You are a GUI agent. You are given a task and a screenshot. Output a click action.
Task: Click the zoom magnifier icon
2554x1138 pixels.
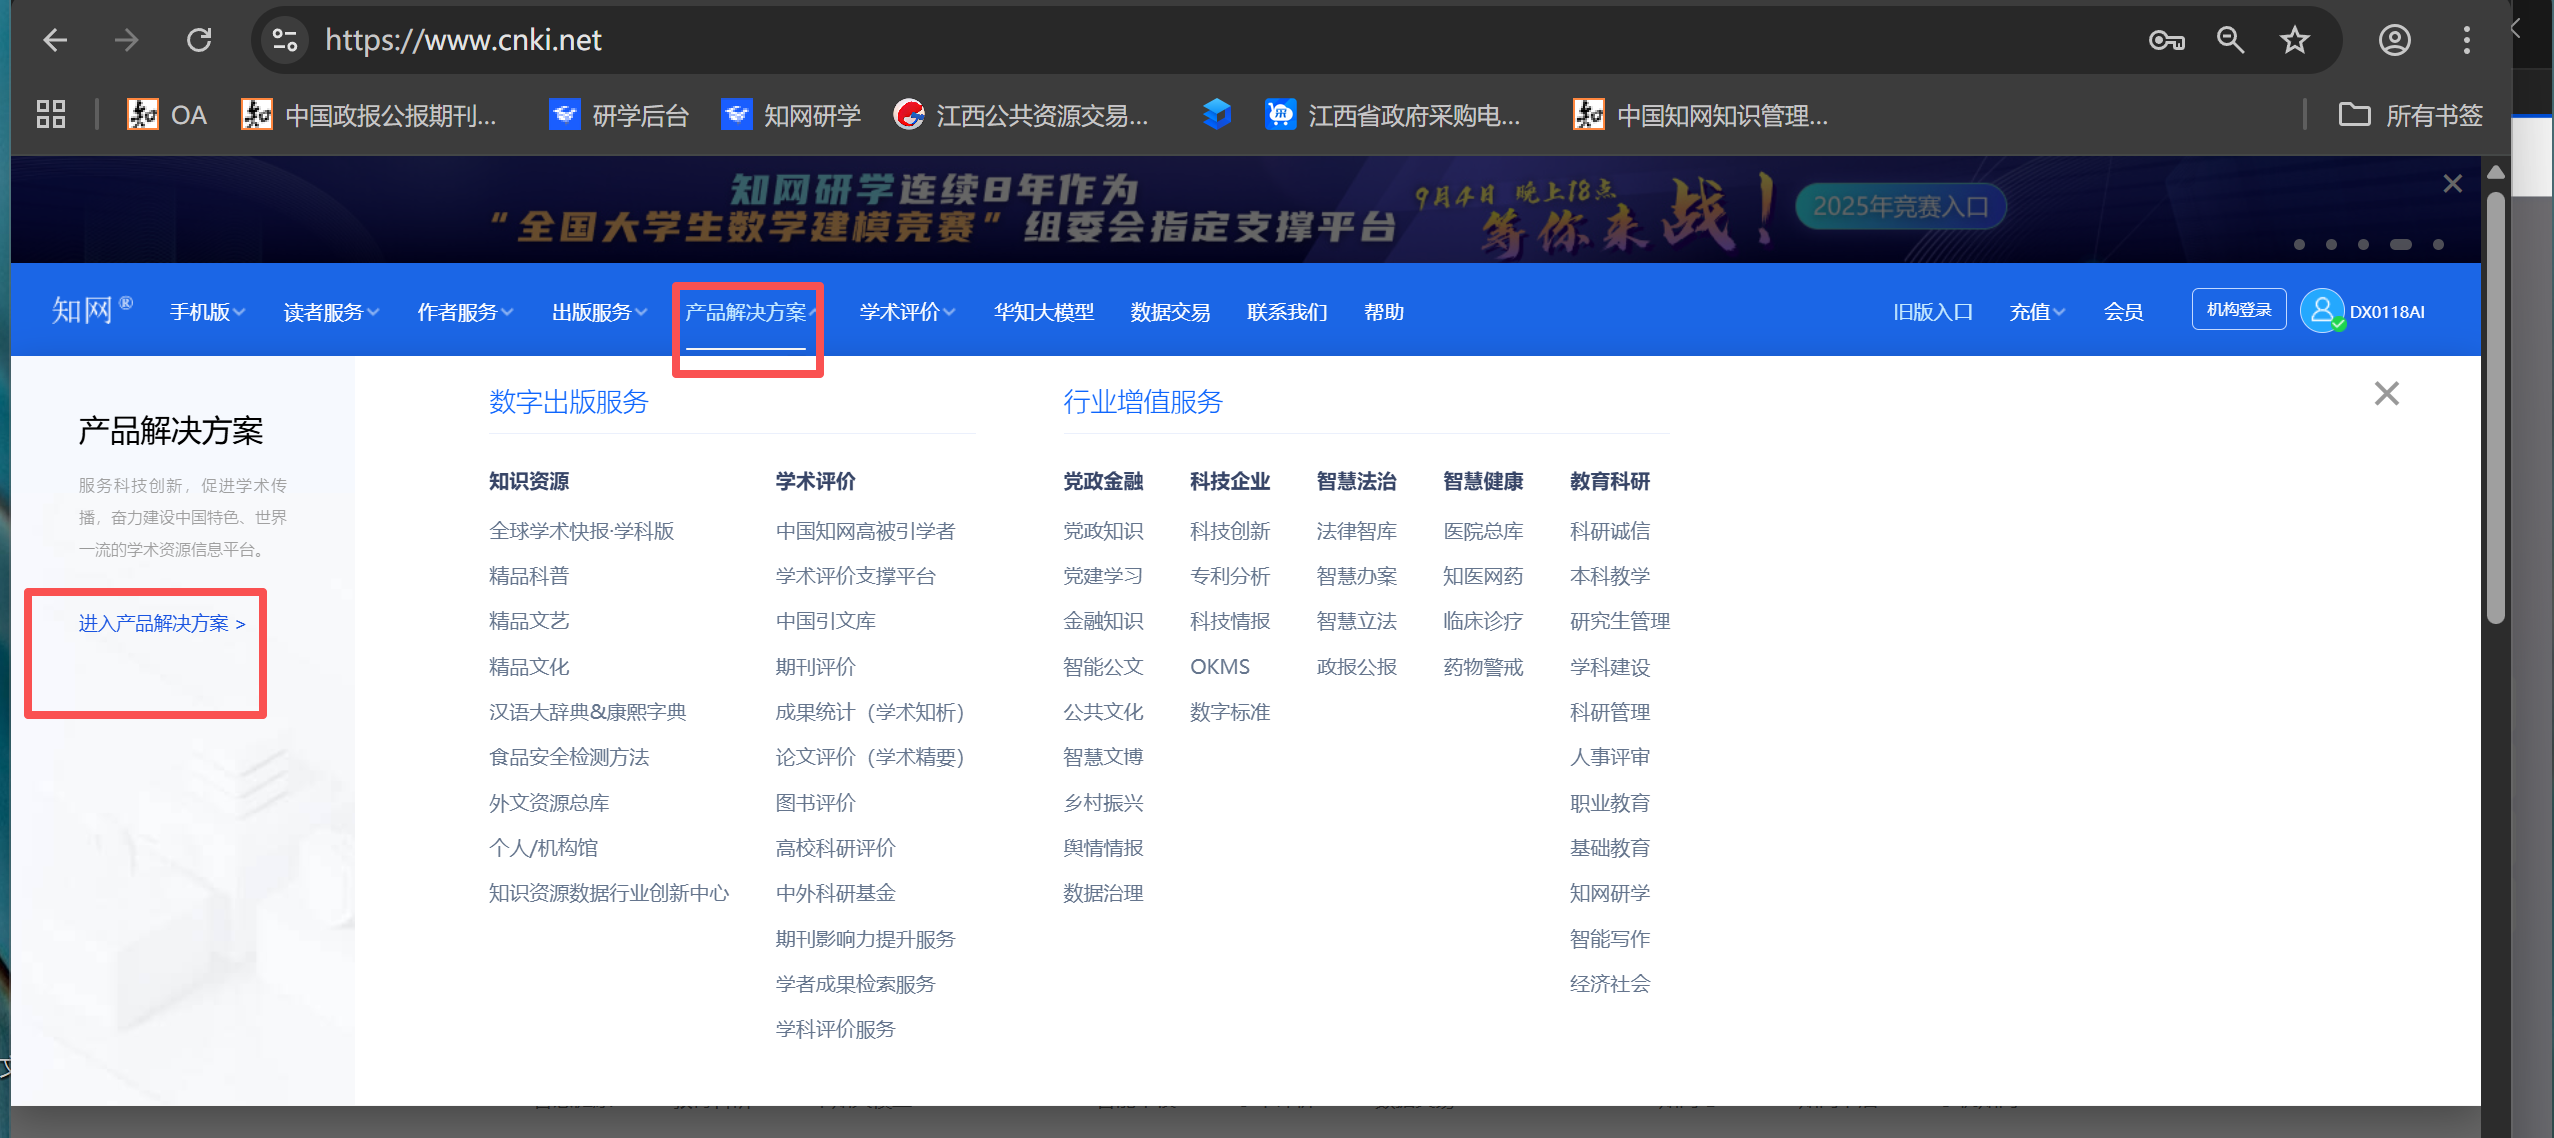point(2230,40)
